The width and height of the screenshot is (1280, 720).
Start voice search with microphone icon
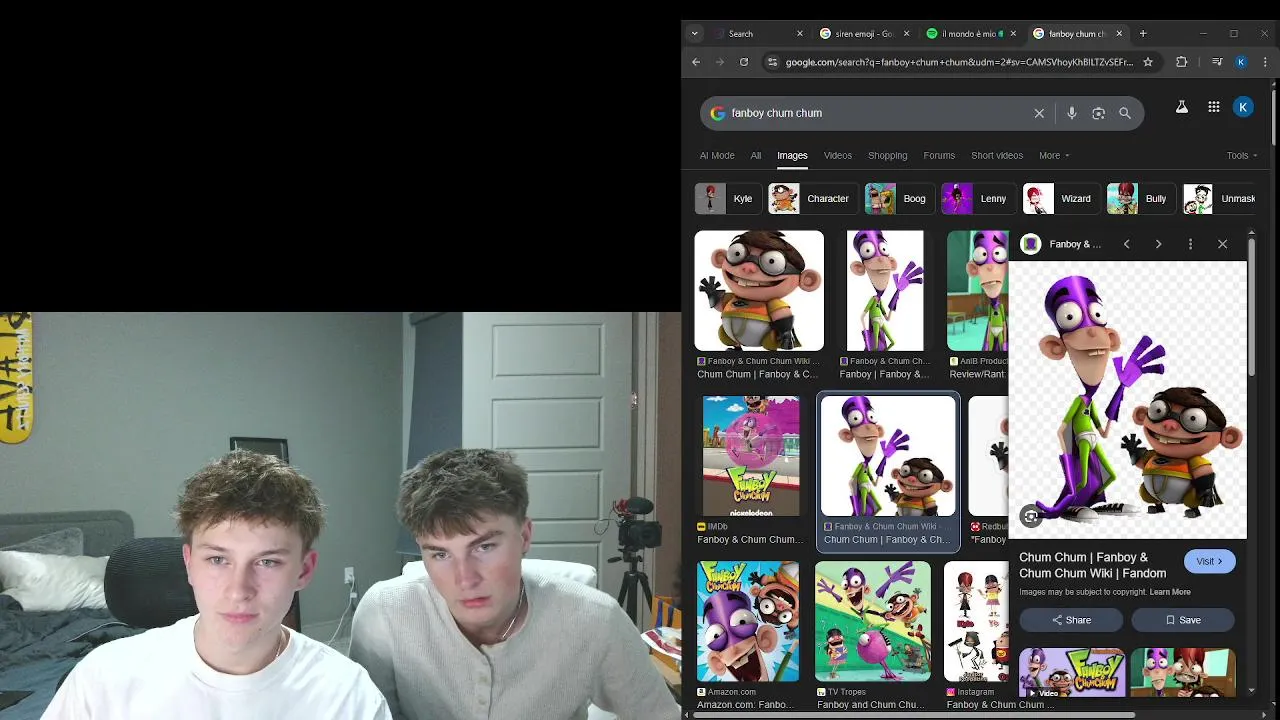coord(1071,113)
